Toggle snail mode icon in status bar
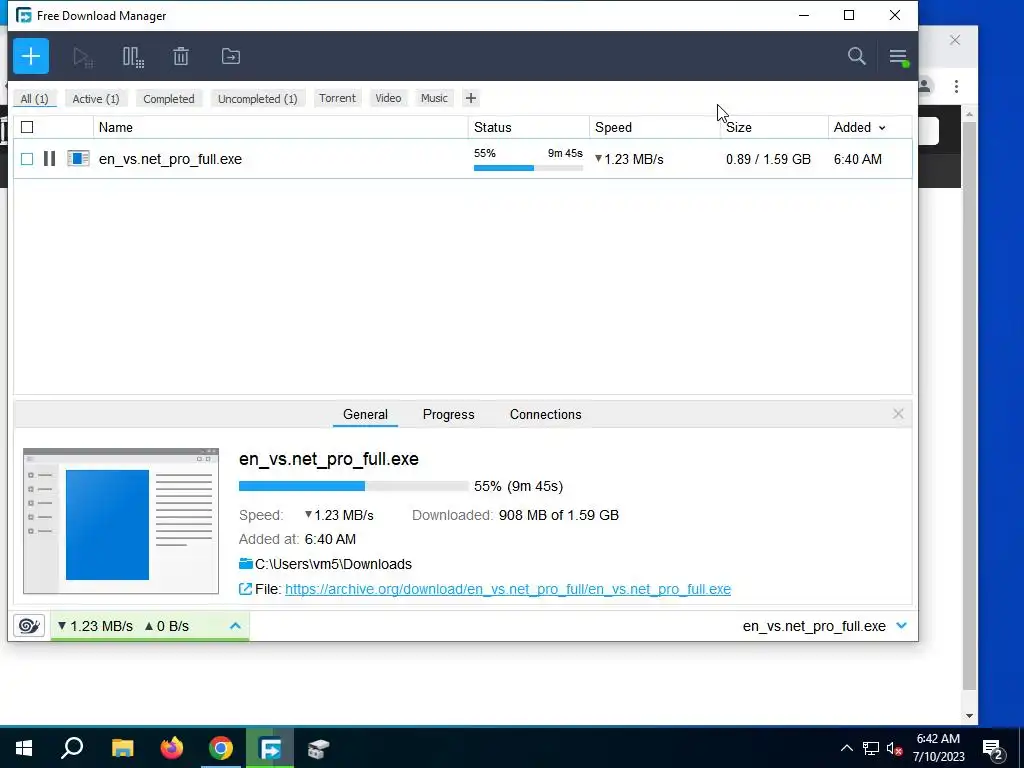The height and width of the screenshot is (768, 1024). coord(29,626)
